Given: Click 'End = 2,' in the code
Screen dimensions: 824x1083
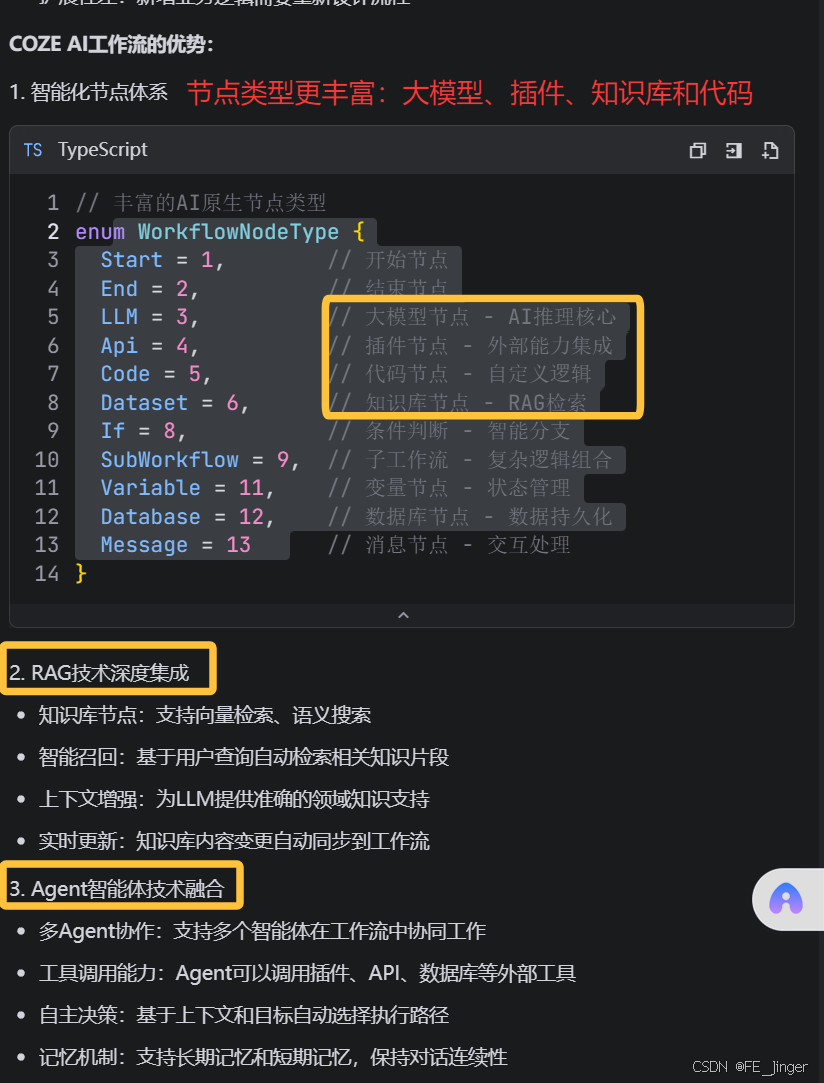Looking at the screenshot, I should point(151,289).
